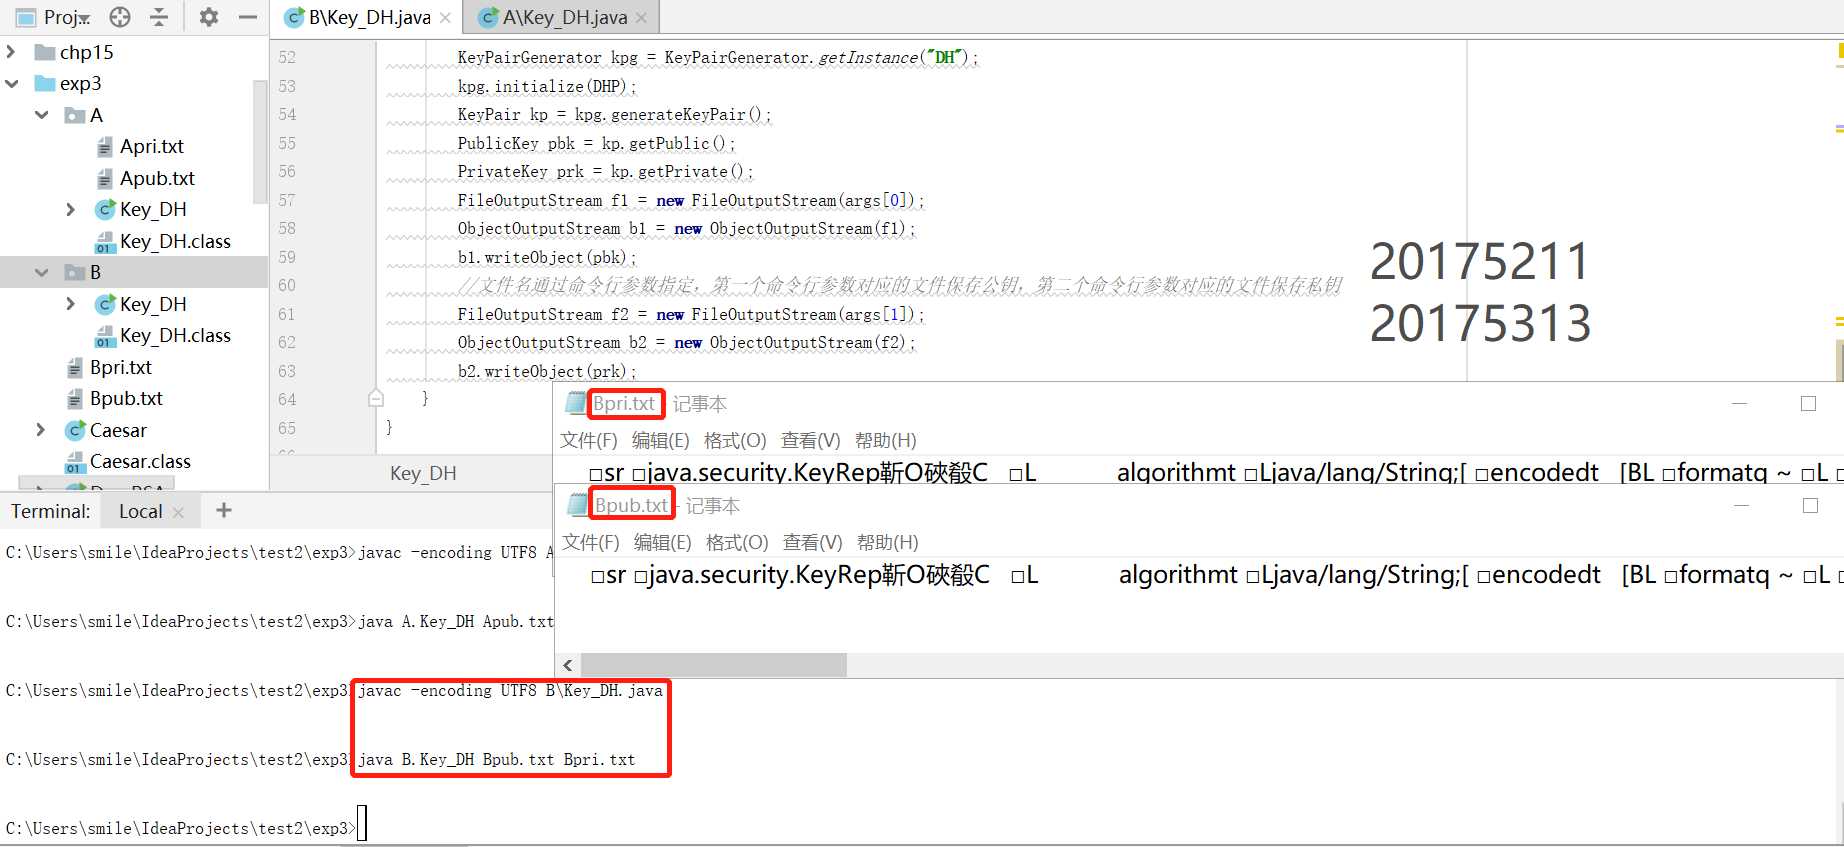Image resolution: width=1844 pixels, height=847 pixels.
Task: Expand Key_DH class under folder A
Action: (70, 209)
